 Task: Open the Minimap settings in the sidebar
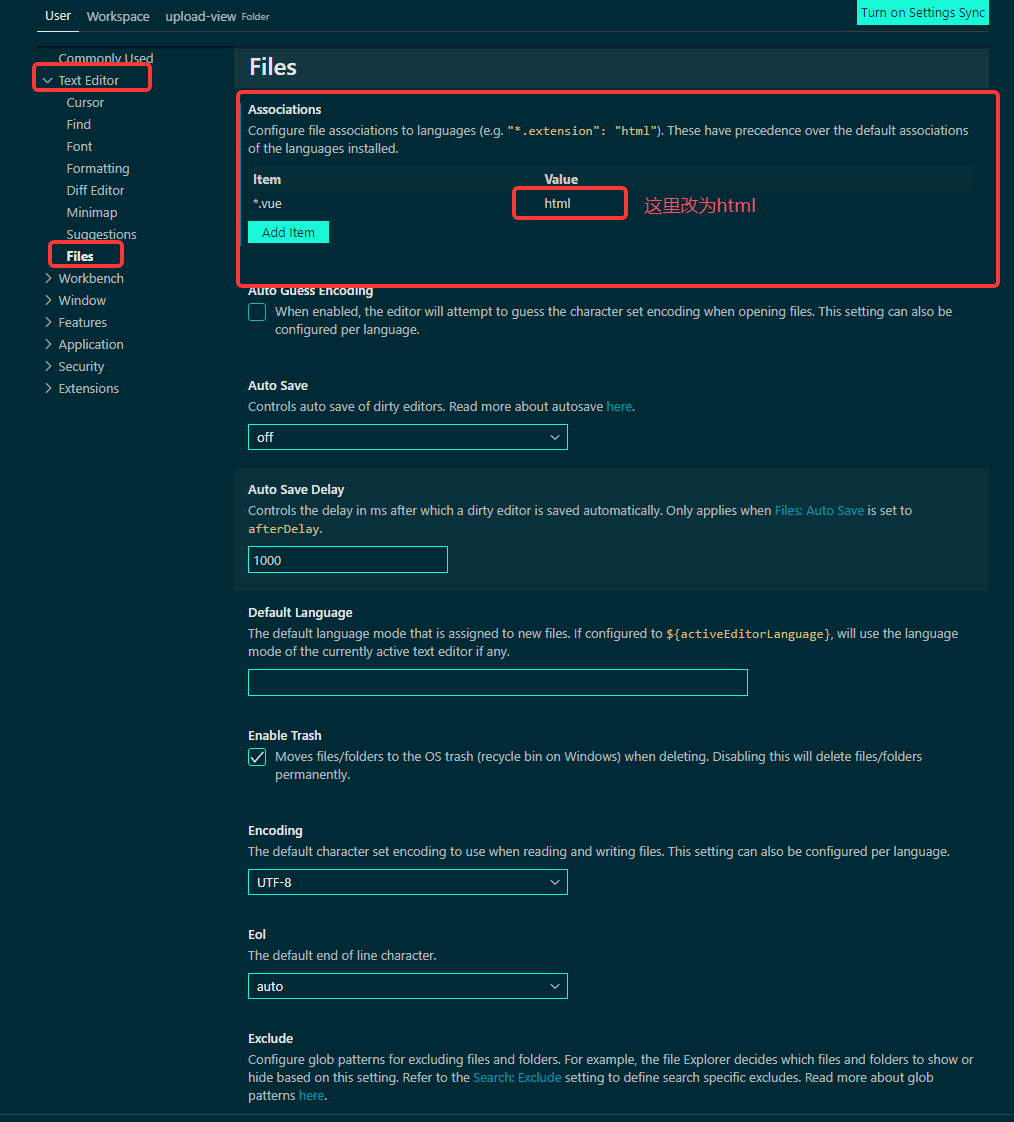92,212
